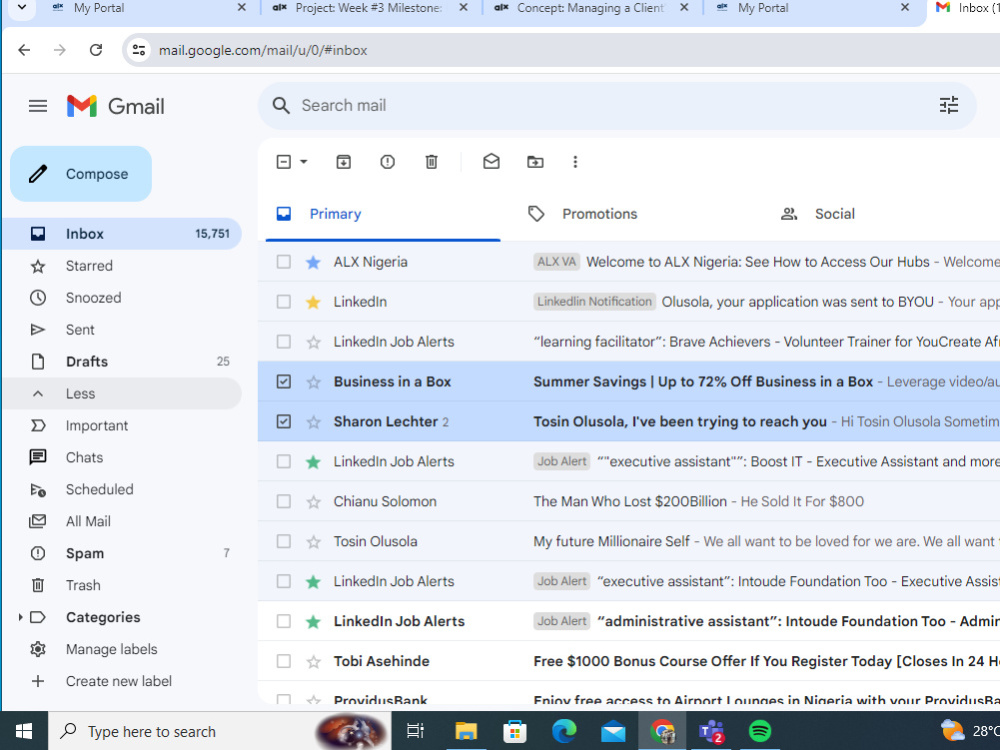
Task: Open Task View on the taskbar
Action: click(x=415, y=731)
